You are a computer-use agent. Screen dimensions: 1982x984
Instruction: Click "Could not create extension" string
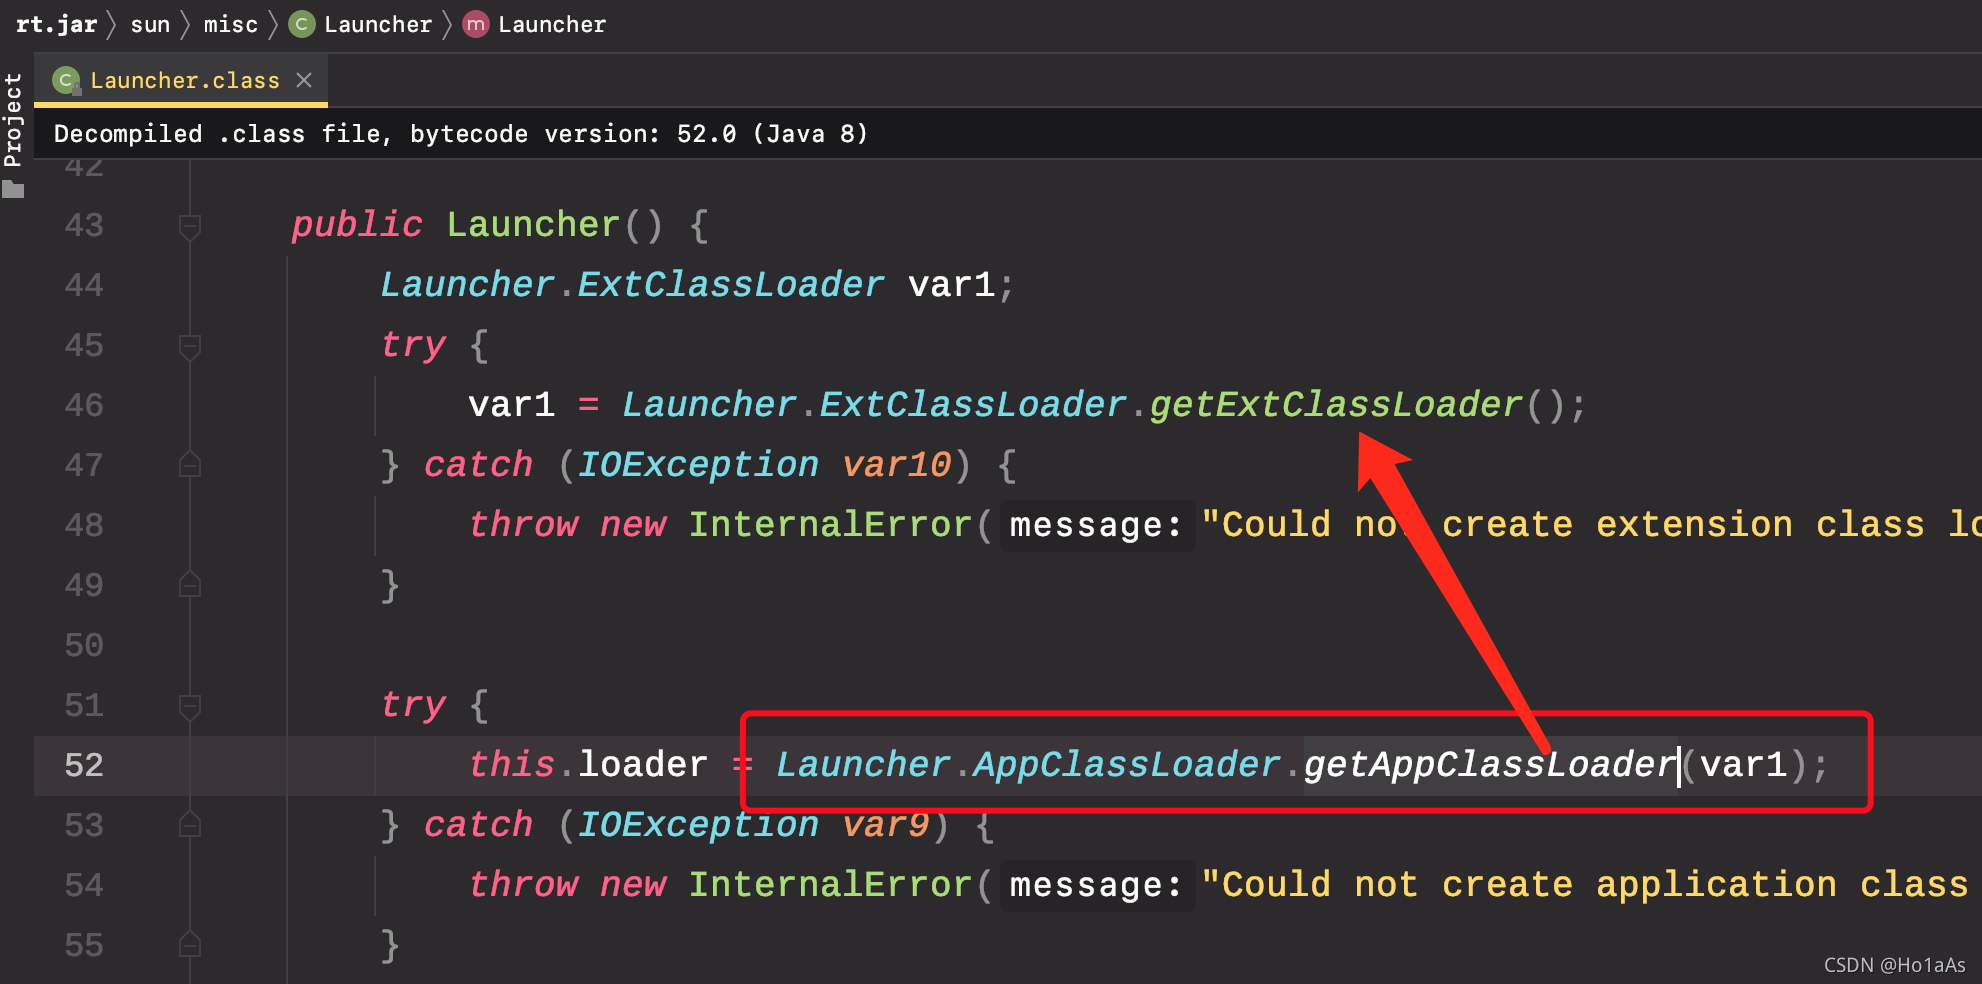tap(1591, 525)
